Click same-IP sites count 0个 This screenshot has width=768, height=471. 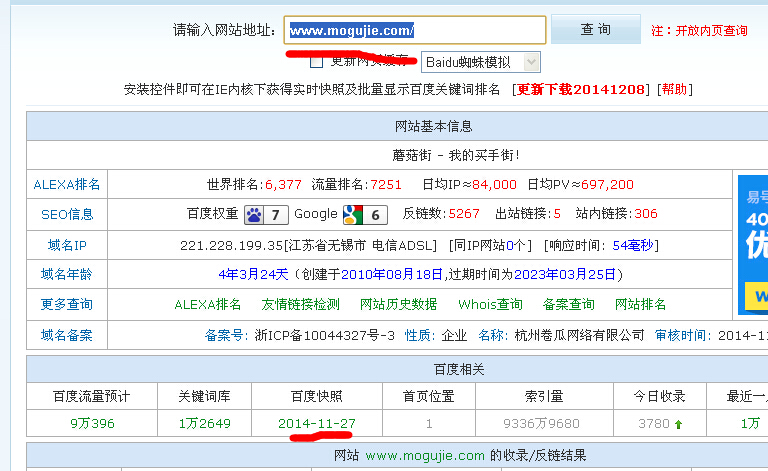point(516,245)
